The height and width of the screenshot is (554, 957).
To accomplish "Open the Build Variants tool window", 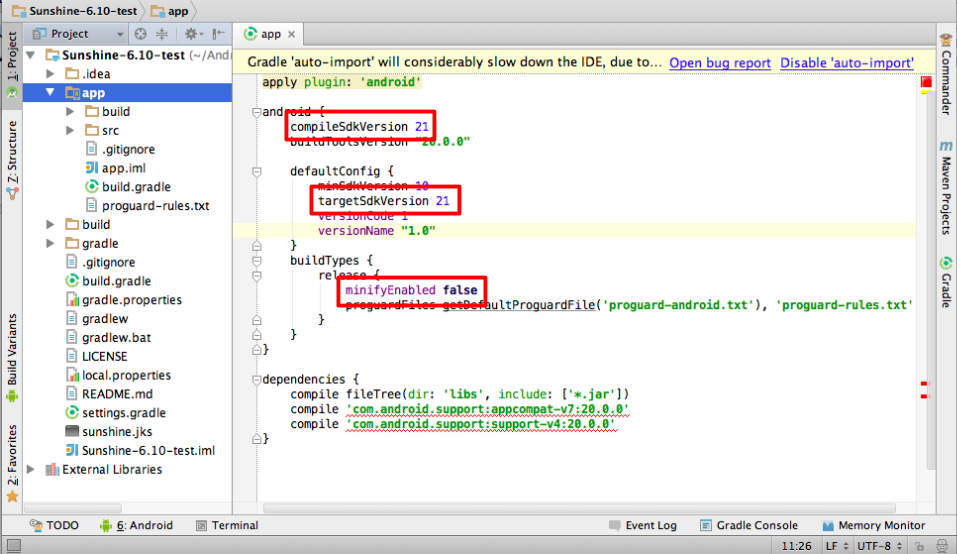I will click(12, 358).
